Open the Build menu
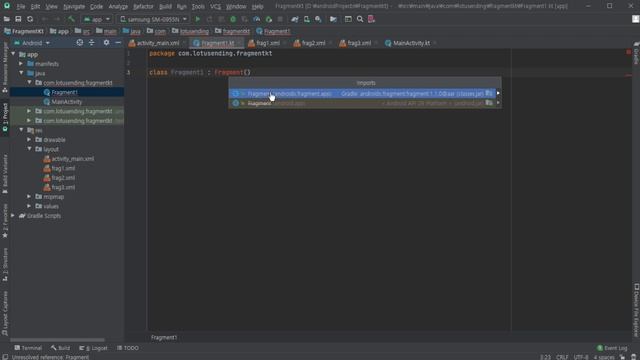Image resolution: width=640 pixels, height=360 pixels. click(165, 7)
